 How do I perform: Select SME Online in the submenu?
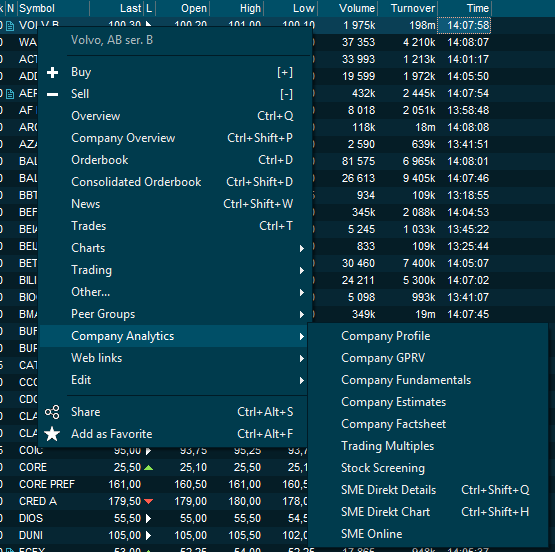(x=428, y=534)
